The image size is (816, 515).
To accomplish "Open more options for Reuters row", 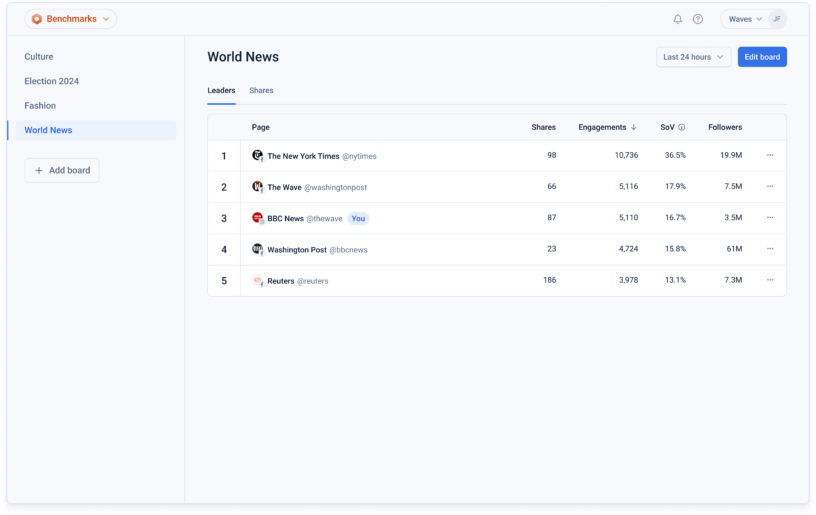I will pos(769,280).
